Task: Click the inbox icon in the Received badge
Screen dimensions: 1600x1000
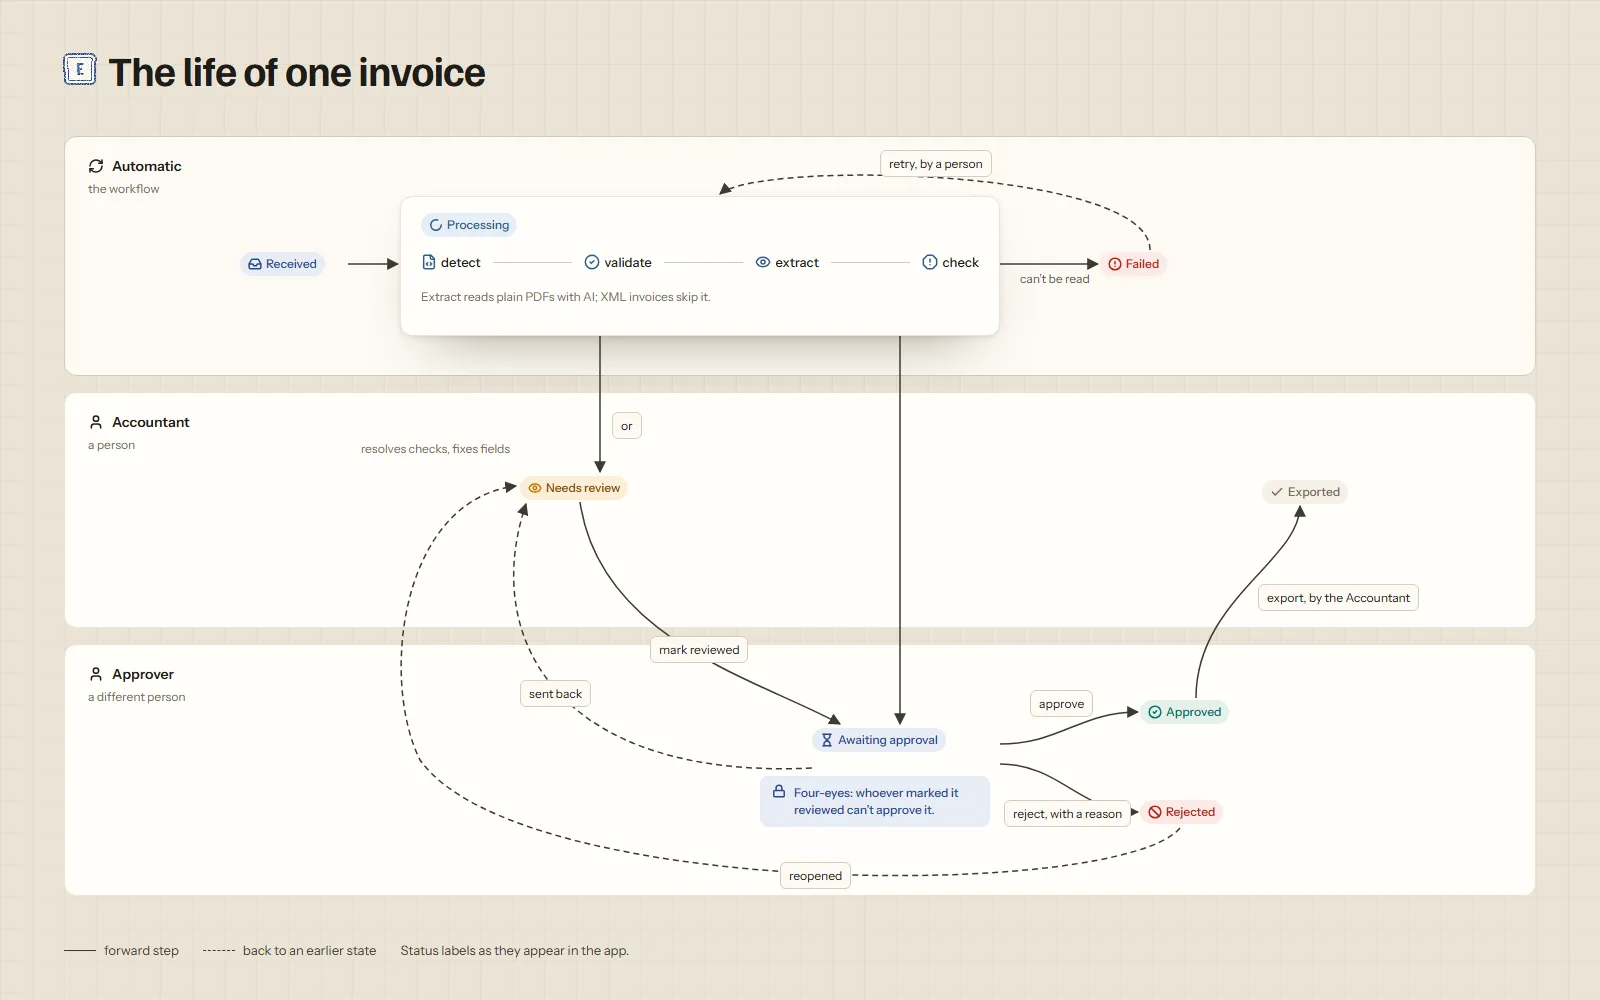Action: click(x=255, y=264)
